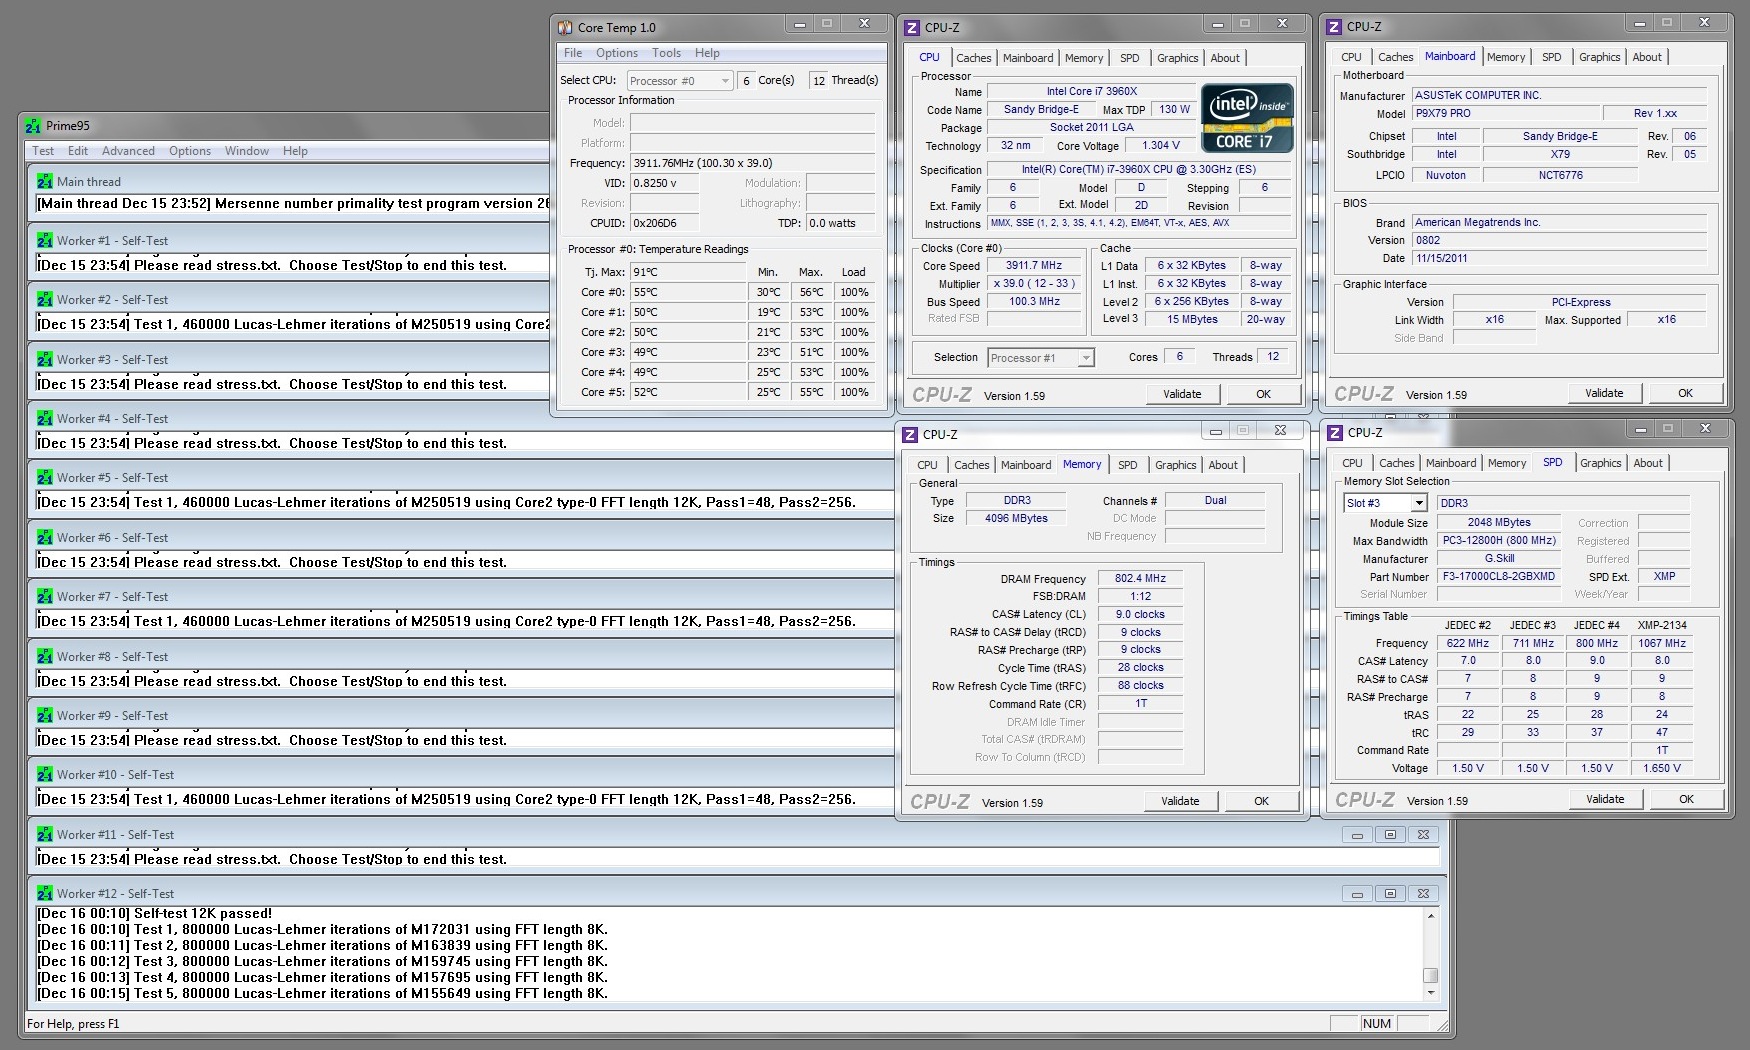
Task: Click the Prime95 title bar icon
Action: point(33,126)
